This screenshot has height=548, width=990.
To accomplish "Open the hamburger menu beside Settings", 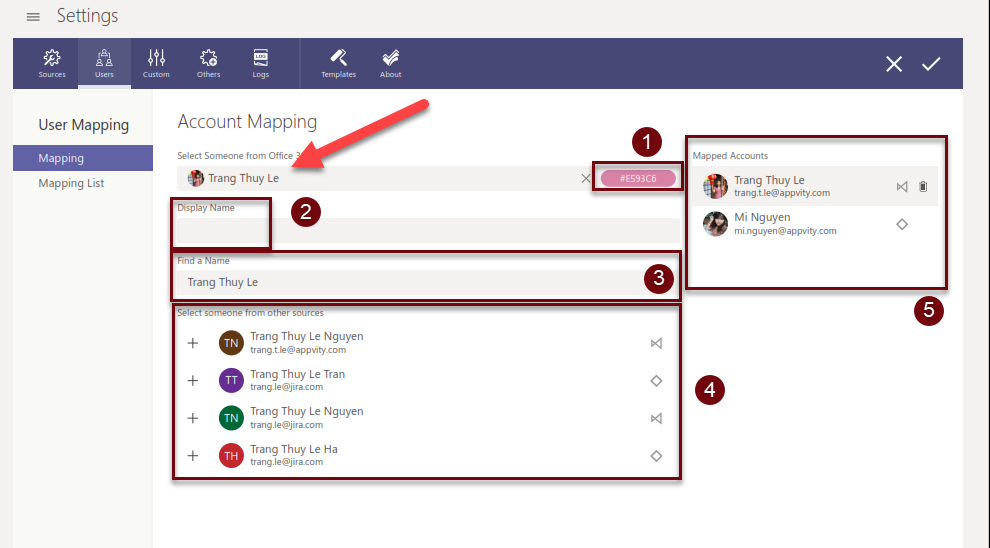I will click(33, 17).
